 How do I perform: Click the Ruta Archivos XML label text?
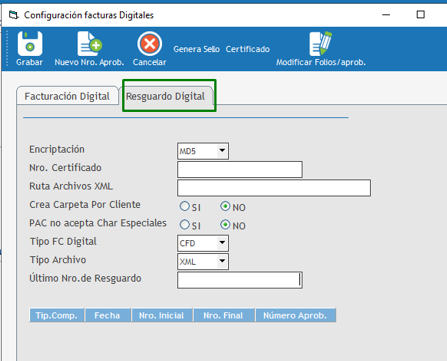pyautogui.click(x=71, y=186)
